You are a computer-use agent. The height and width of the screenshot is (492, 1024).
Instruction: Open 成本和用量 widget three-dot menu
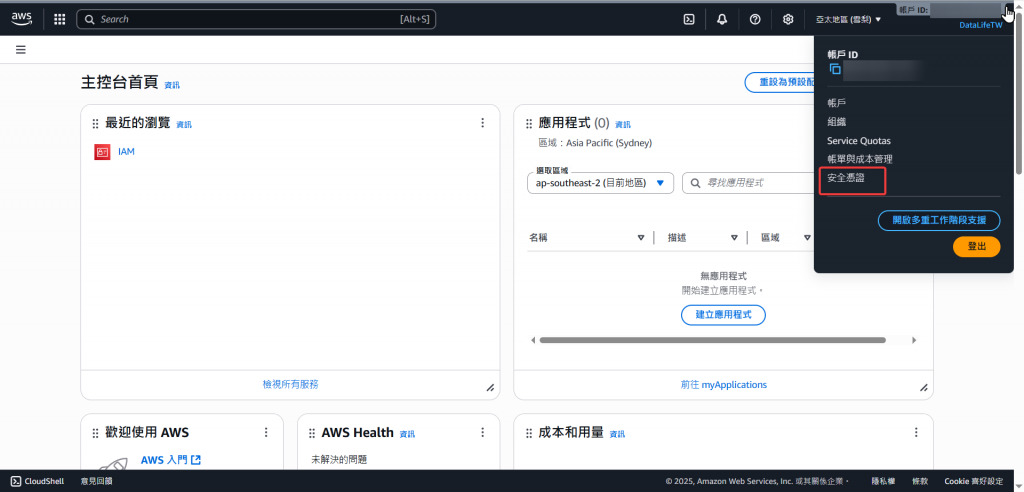pos(916,433)
